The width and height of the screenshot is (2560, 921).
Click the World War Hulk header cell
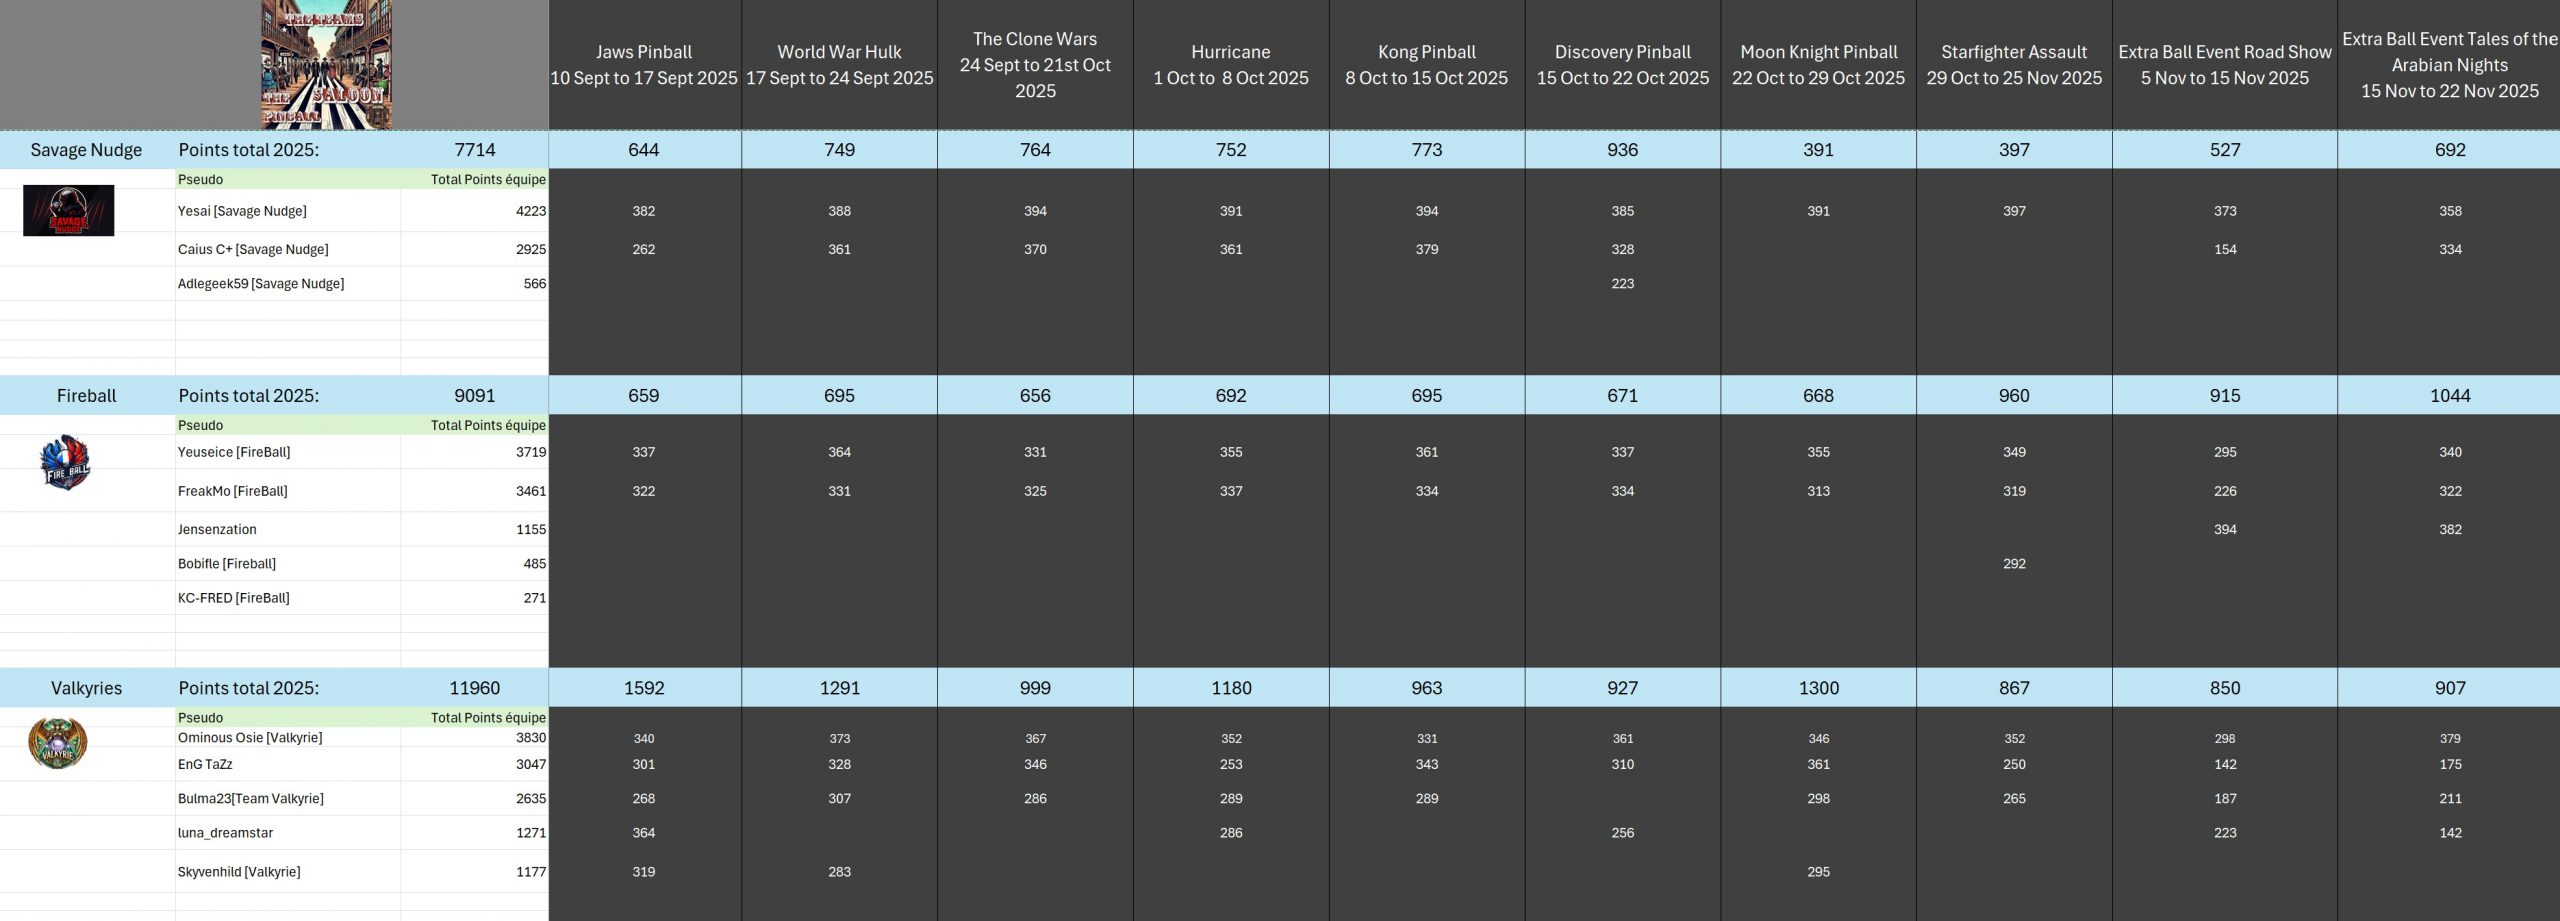click(839, 65)
